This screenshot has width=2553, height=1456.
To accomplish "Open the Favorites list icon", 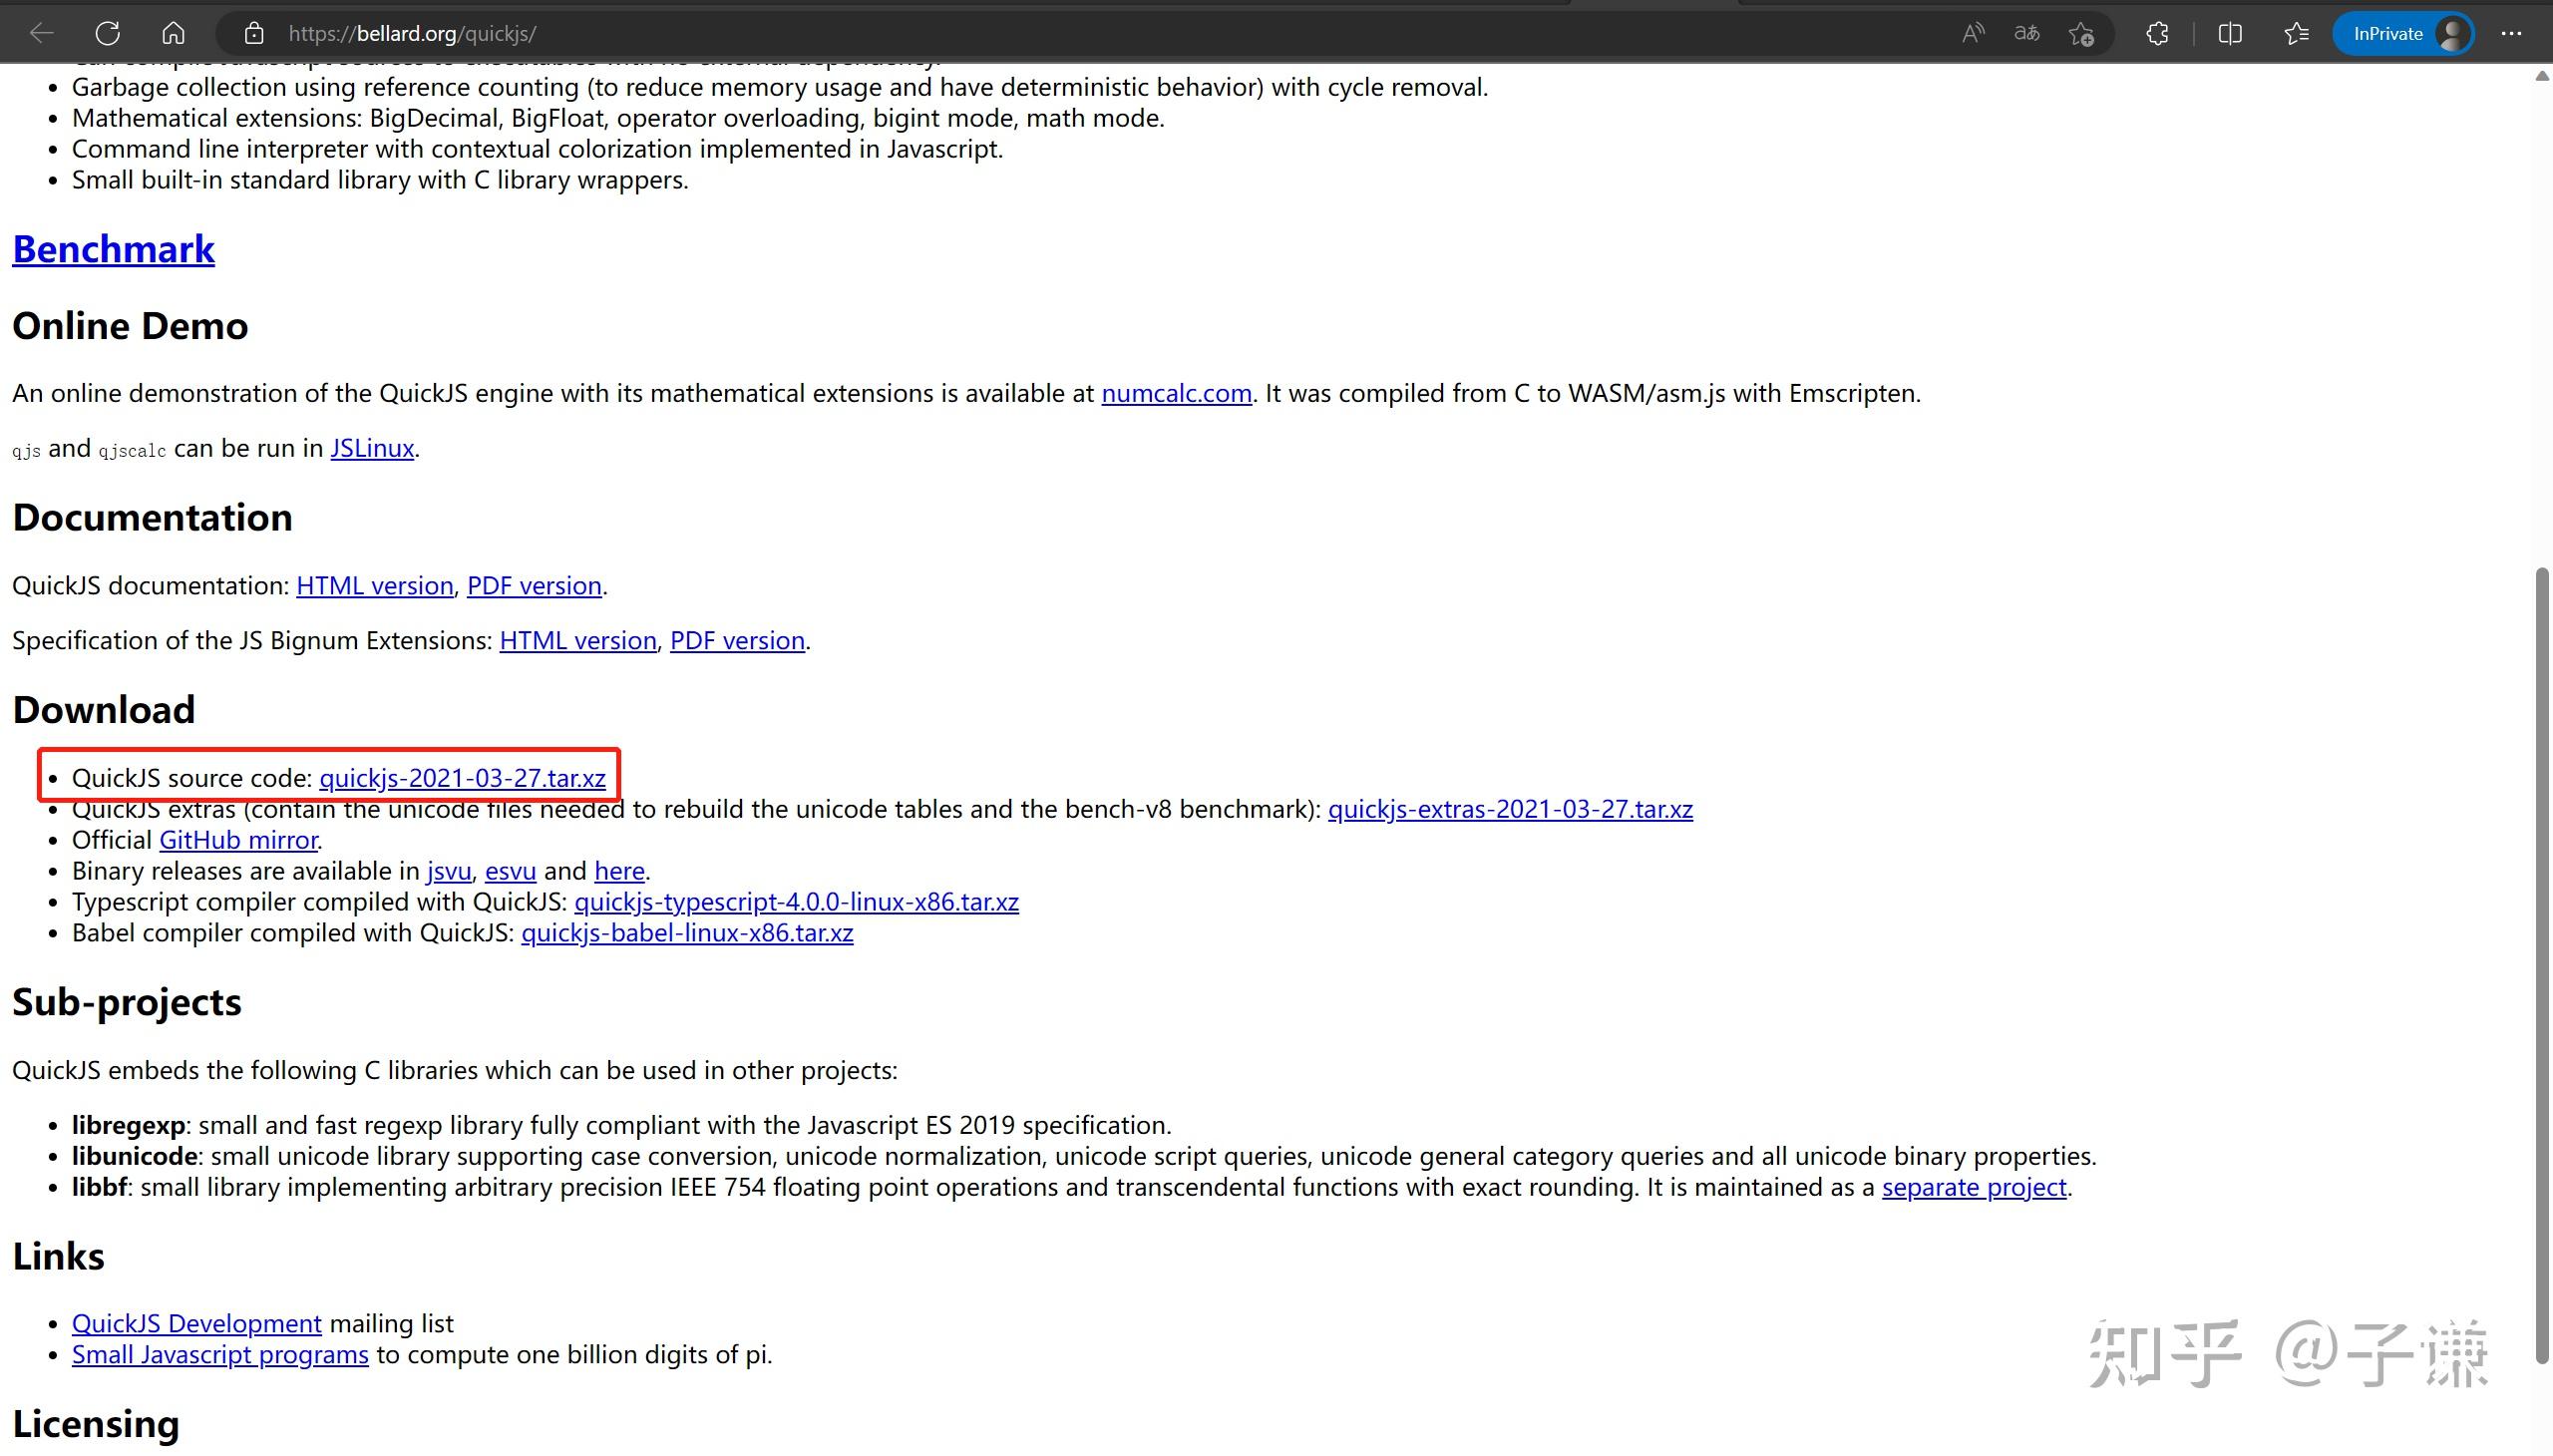I will [x=2296, y=33].
